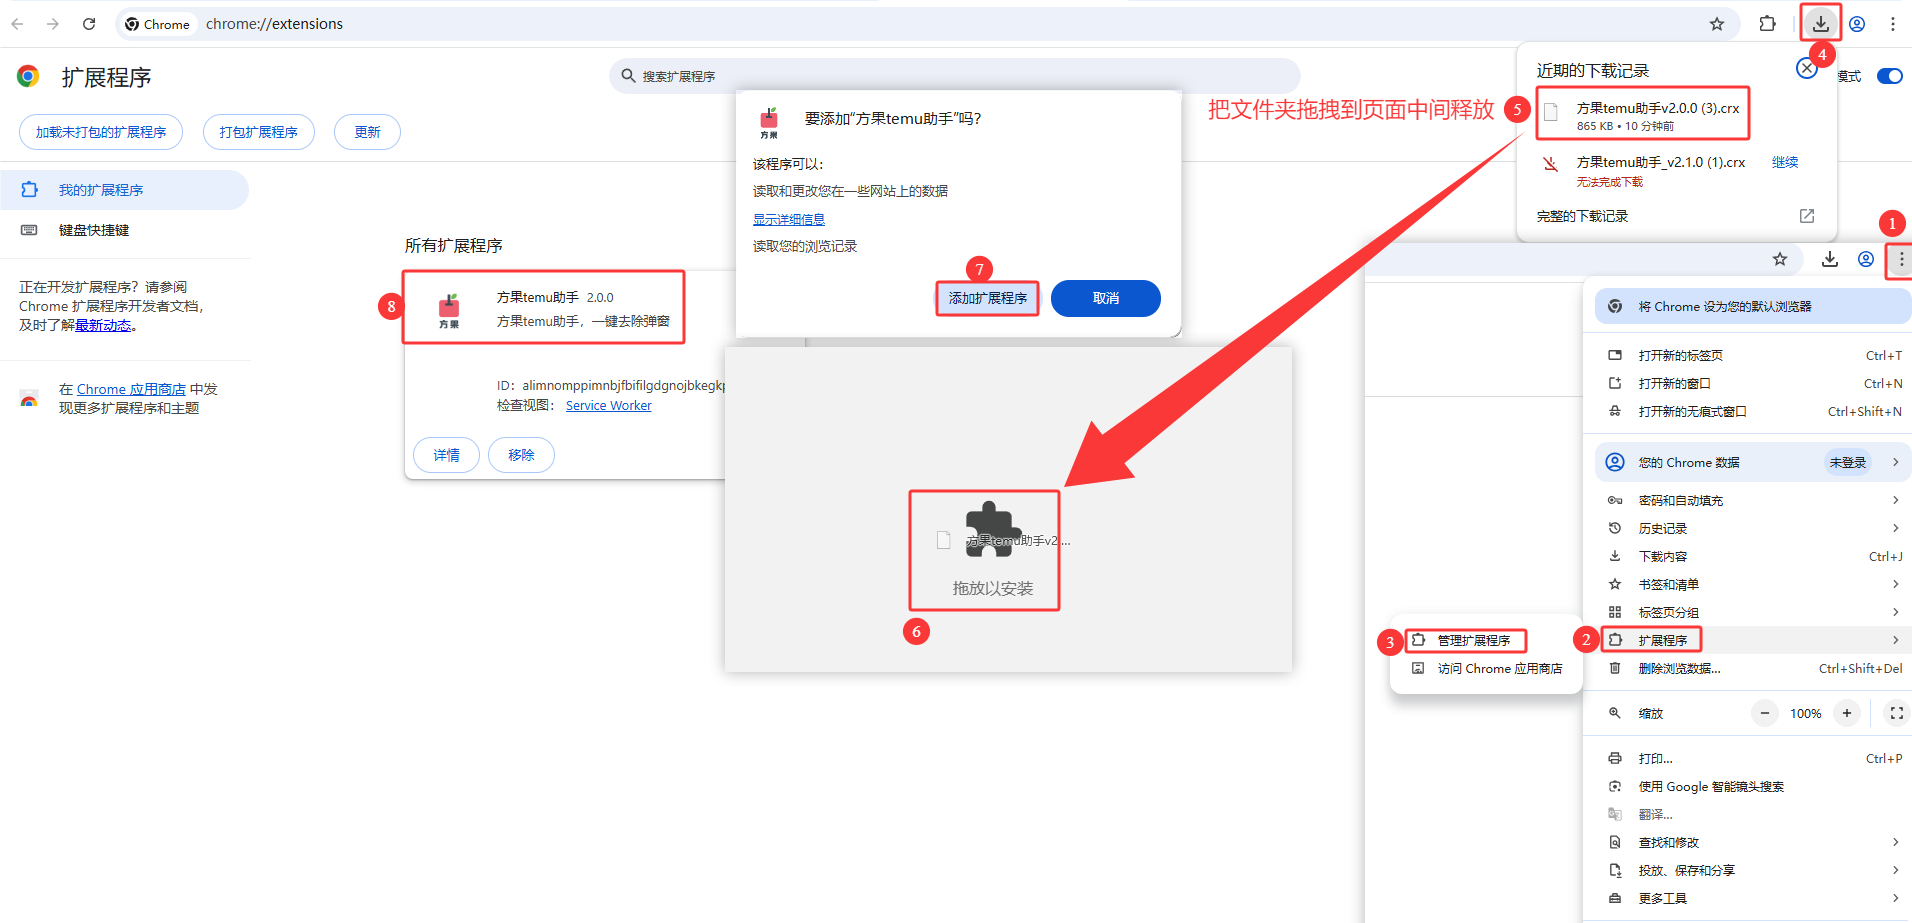Click the 下载内容 download arrow icon
The height and width of the screenshot is (923, 1912).
tap(1615, 556)
